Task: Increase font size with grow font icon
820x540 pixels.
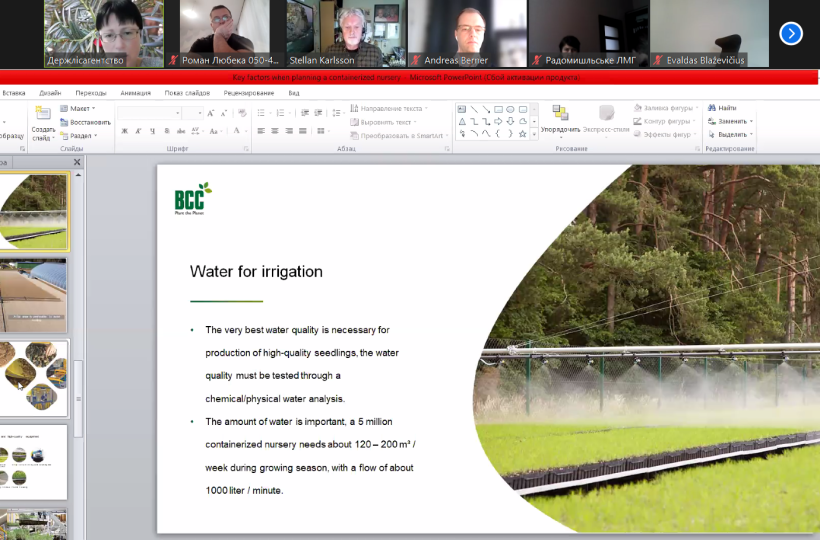Action: 211,113
